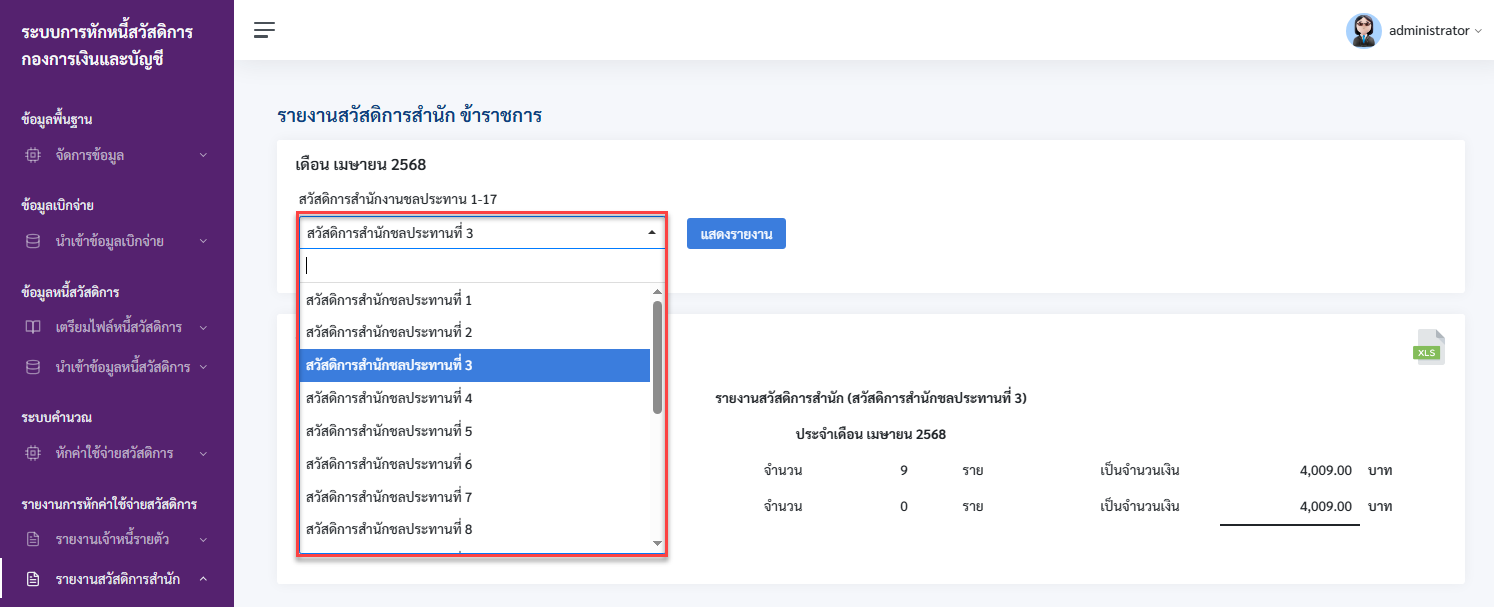Image resolution: width=1494 pixels, height=607 pixels.
Task: Collapse the รายงานสวัสดิการสำนัก chevron
Action: point(203,579)
